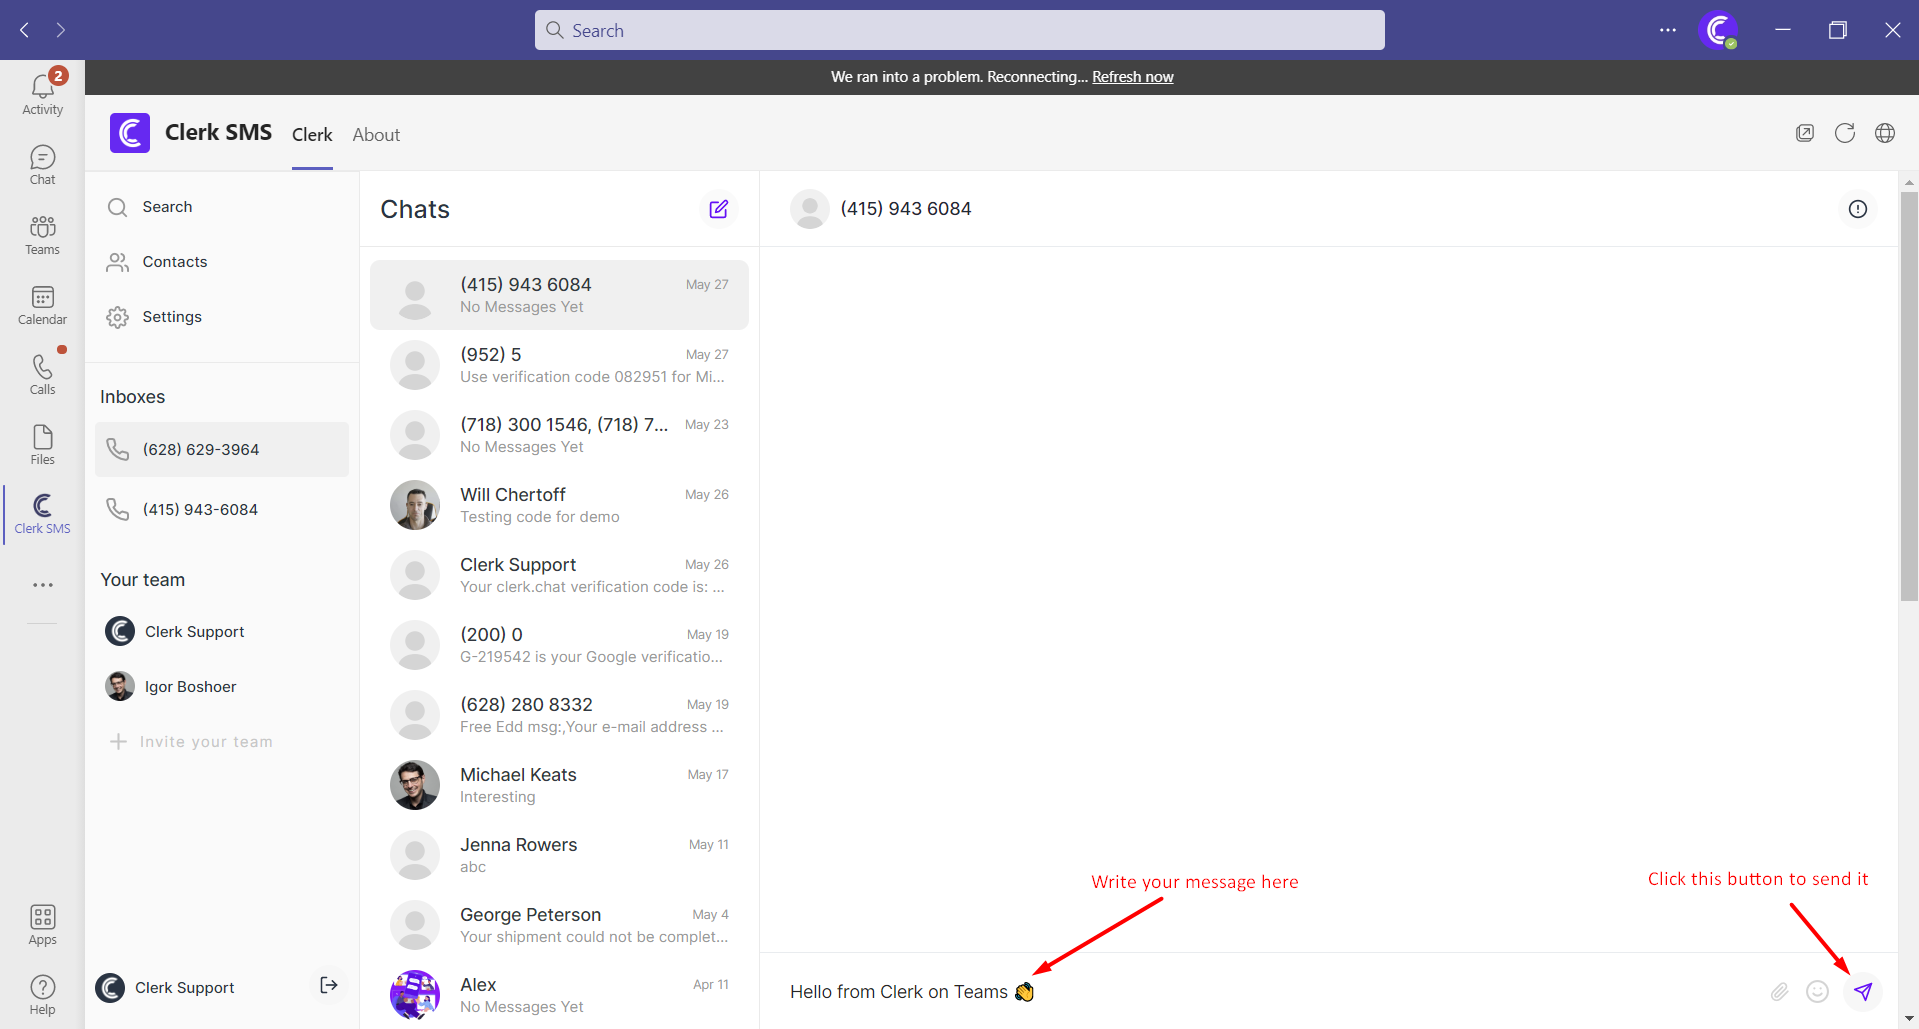The height and width of the screenshot is (1029, 1919).
Task: Open more apps ellipsis in sidebar
Action: point(42,585)
